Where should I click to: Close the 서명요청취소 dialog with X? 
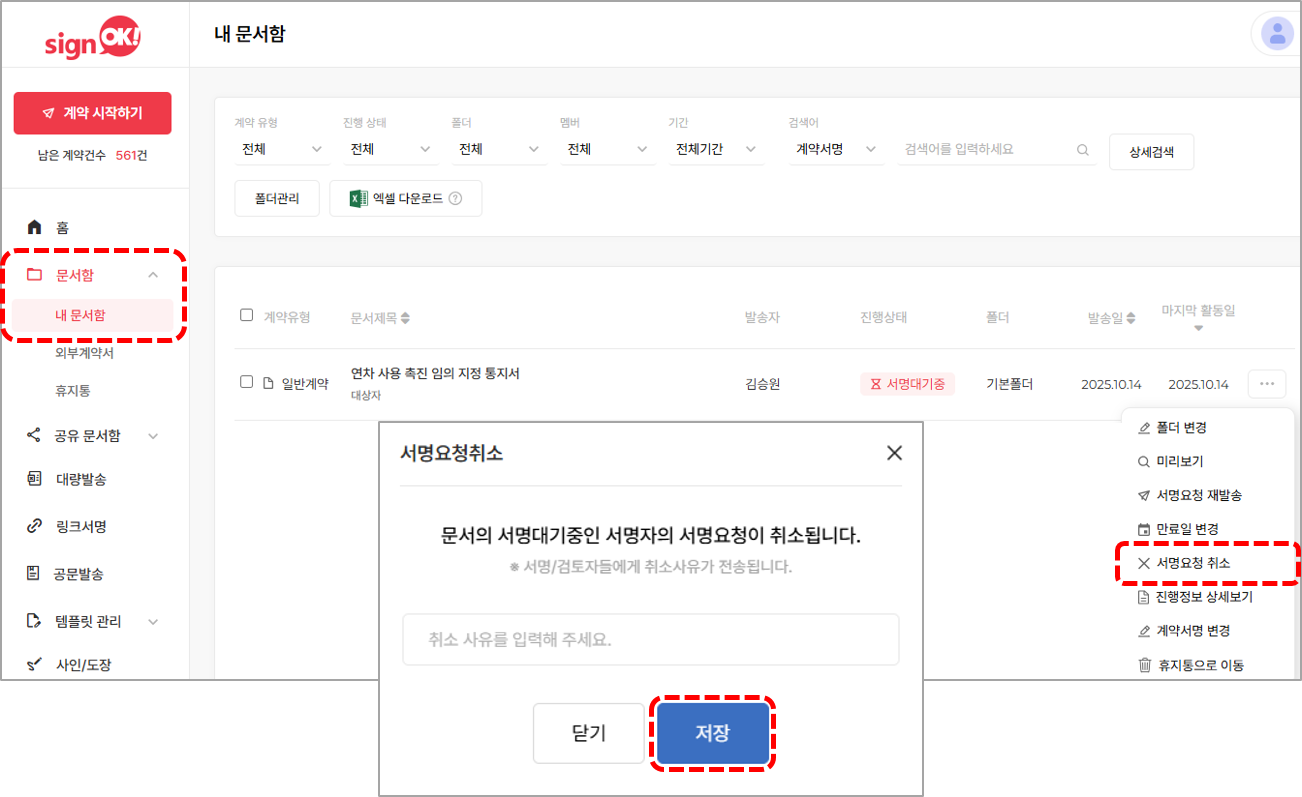click(894, 453)
